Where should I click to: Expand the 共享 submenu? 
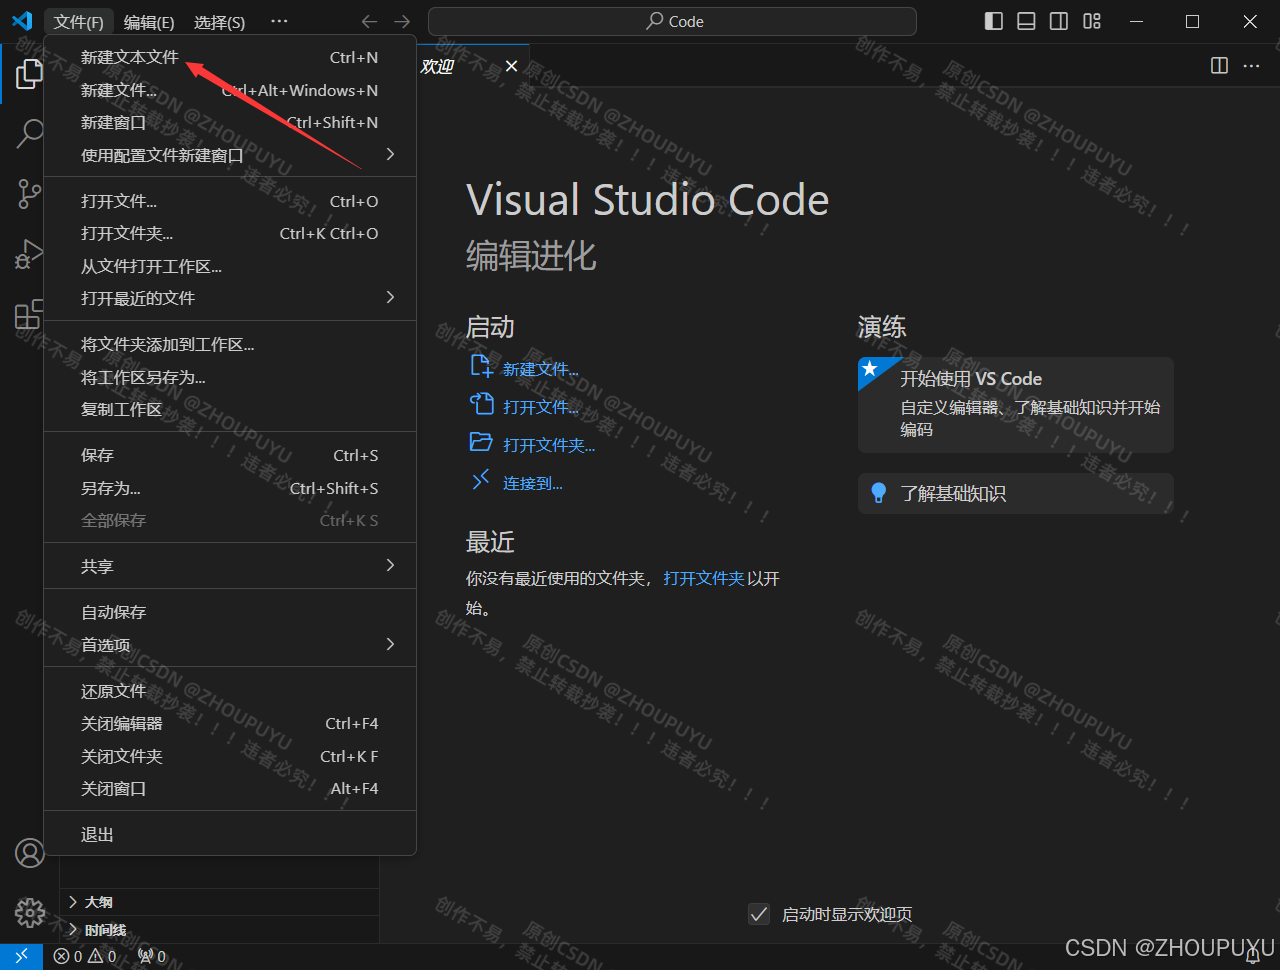click(230, 566)
